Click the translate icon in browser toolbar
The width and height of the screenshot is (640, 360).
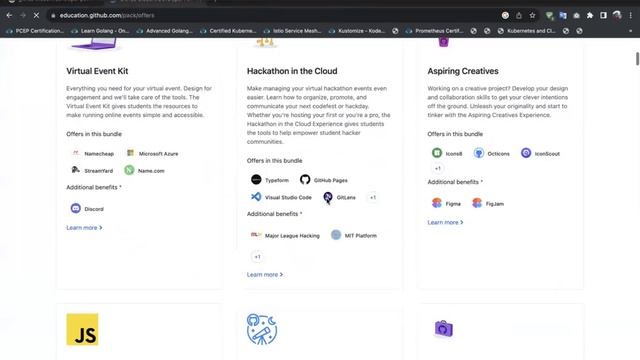point(563,16)
